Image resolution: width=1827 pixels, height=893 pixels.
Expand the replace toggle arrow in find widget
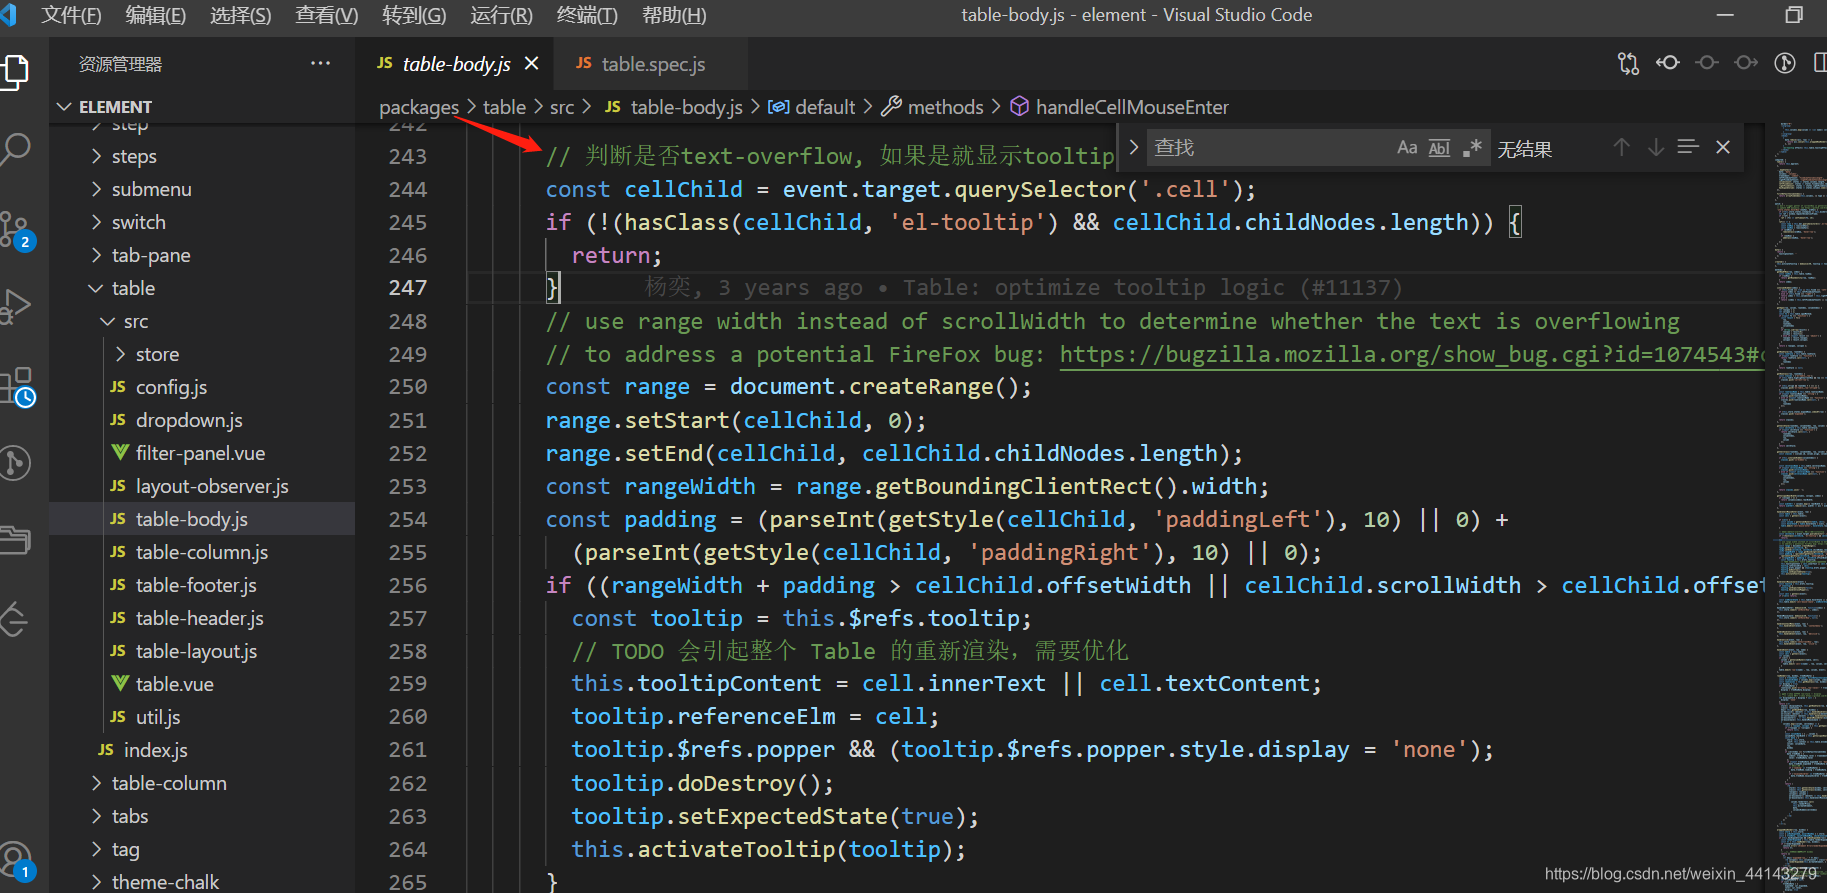click(1133, 147)
